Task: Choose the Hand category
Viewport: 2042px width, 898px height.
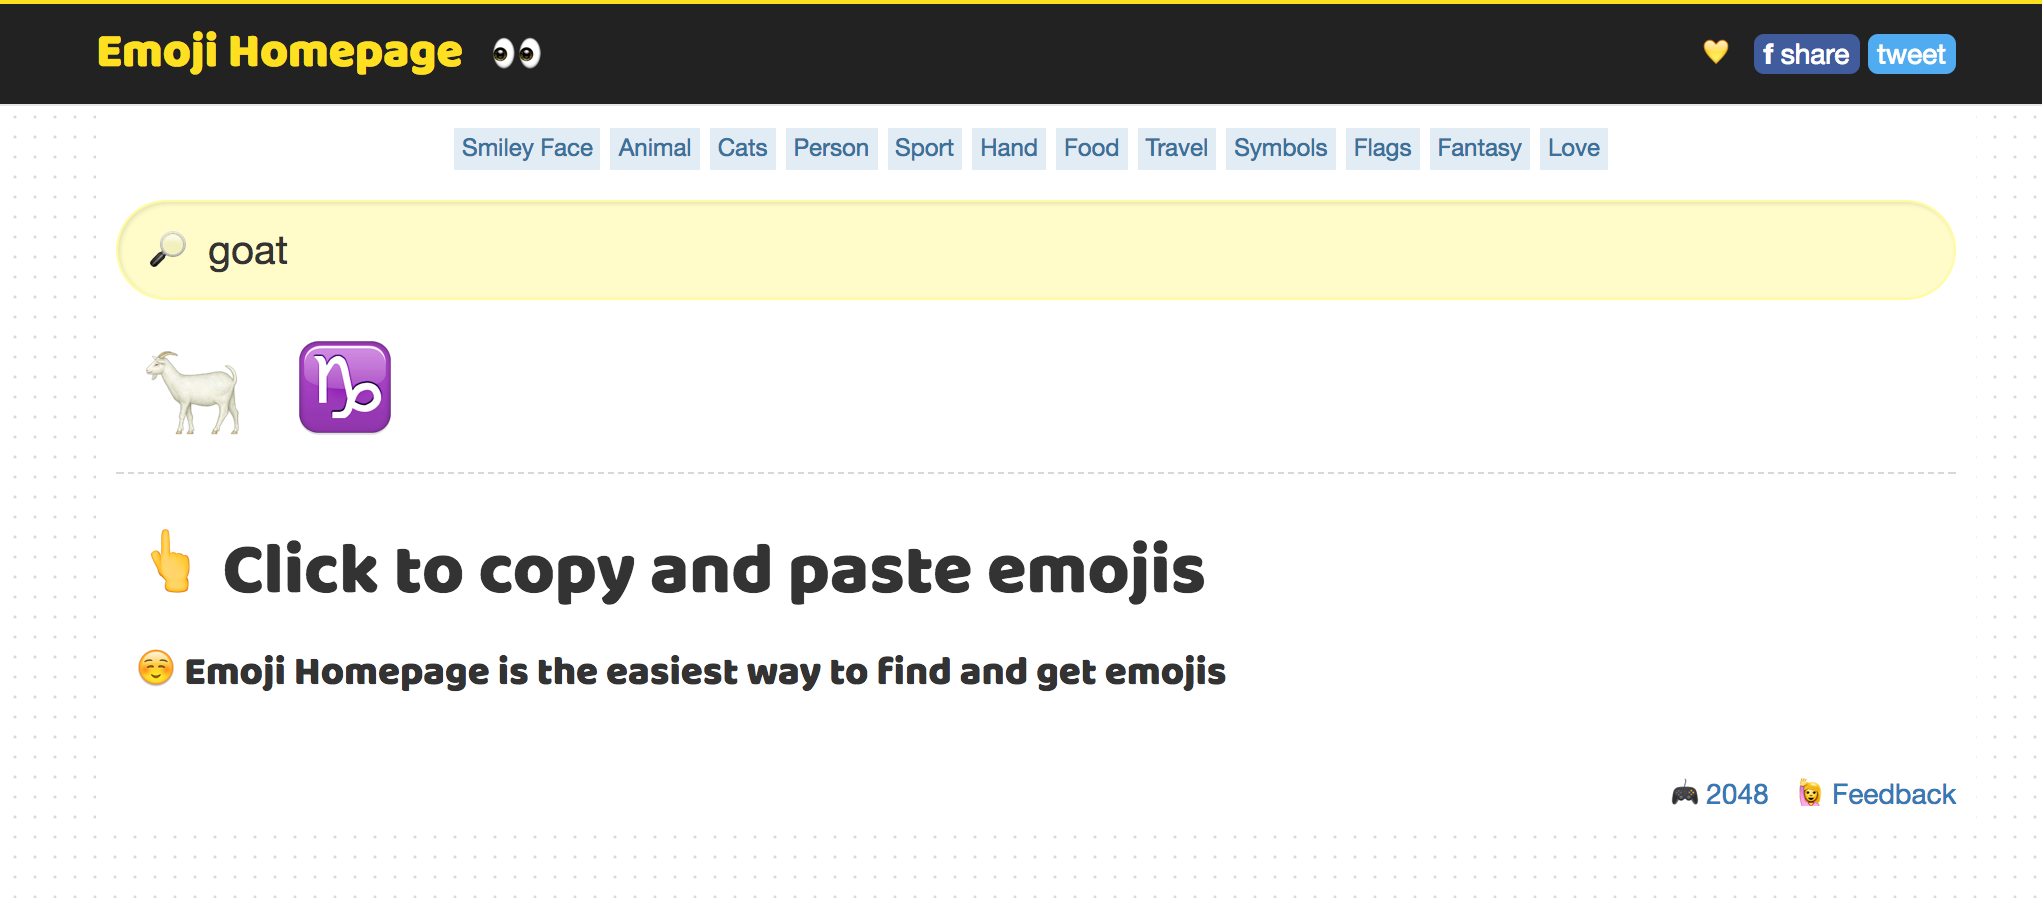Action: pos(1009,148)
